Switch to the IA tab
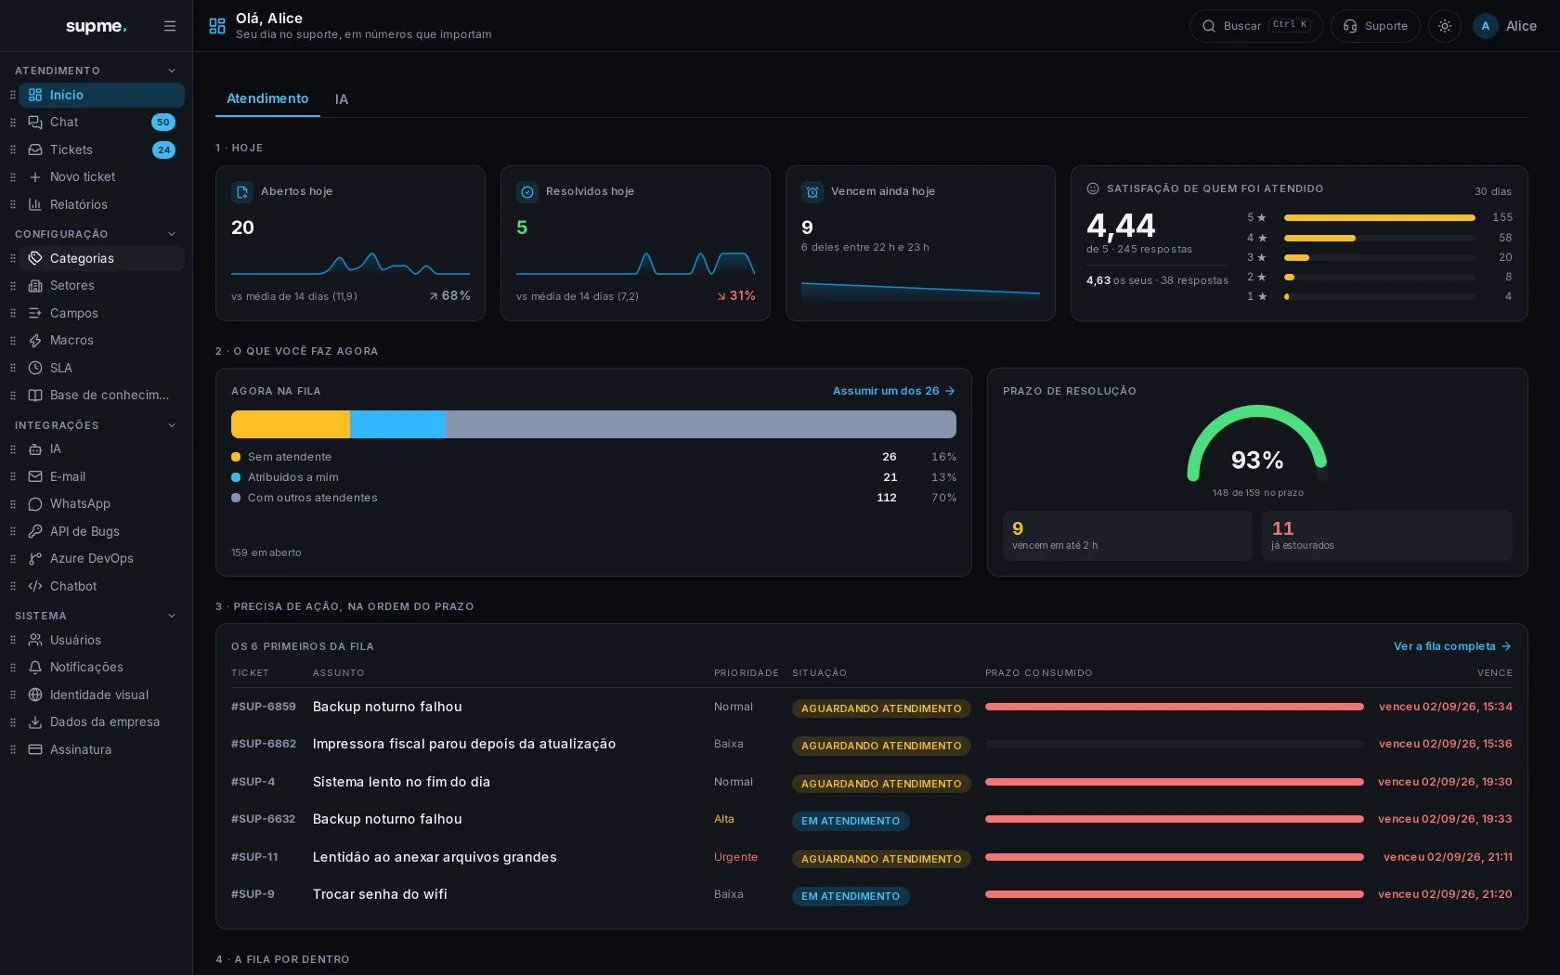This screenshot has height=975, width=1560. pyautogui.click(x=341, y=99)
